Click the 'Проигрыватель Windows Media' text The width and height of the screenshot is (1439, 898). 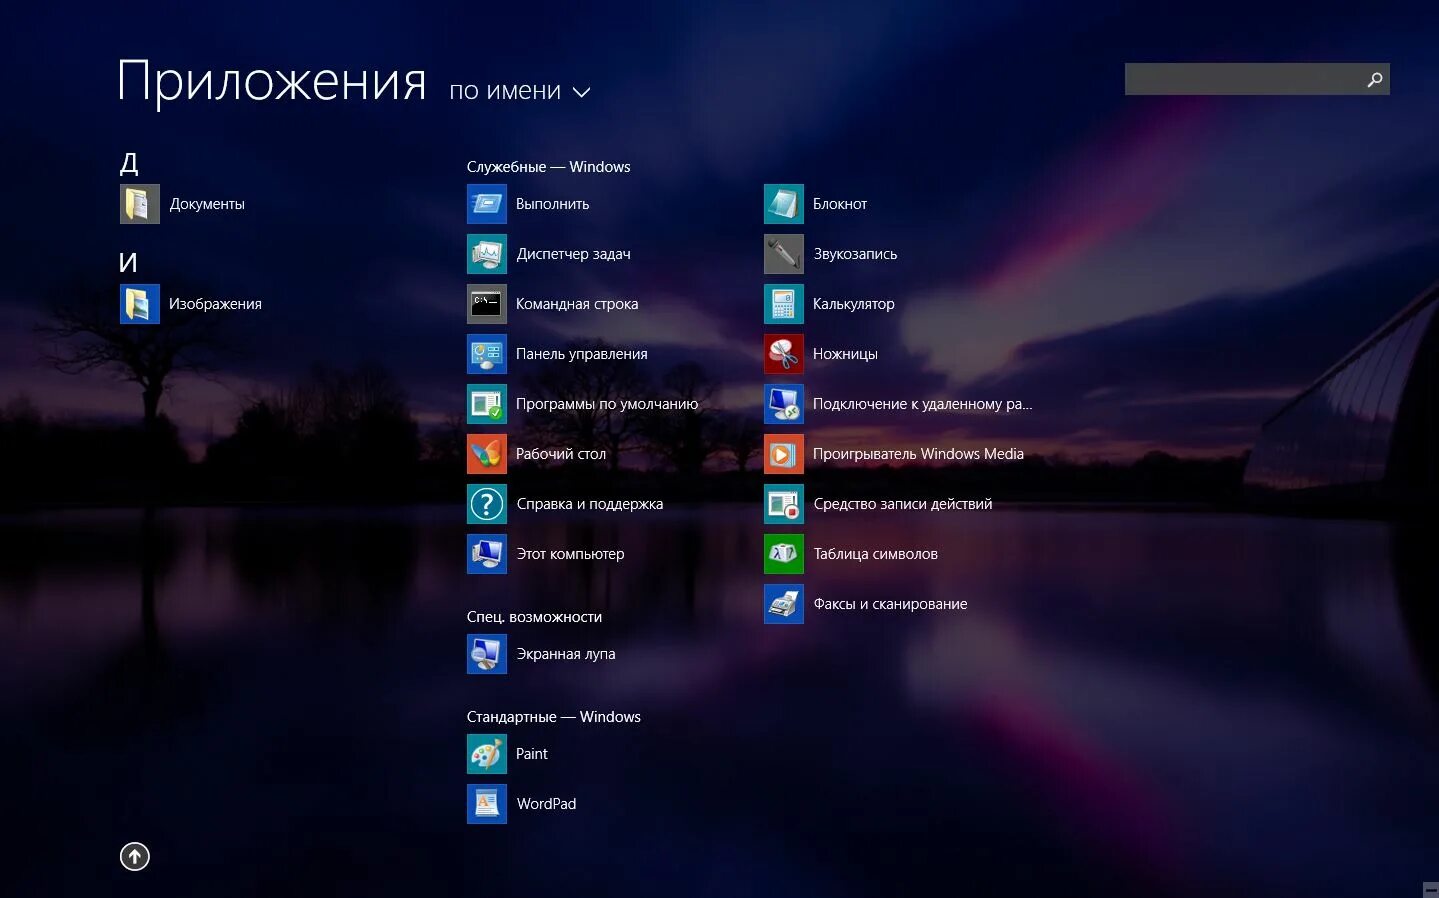[x=918, y=454]
